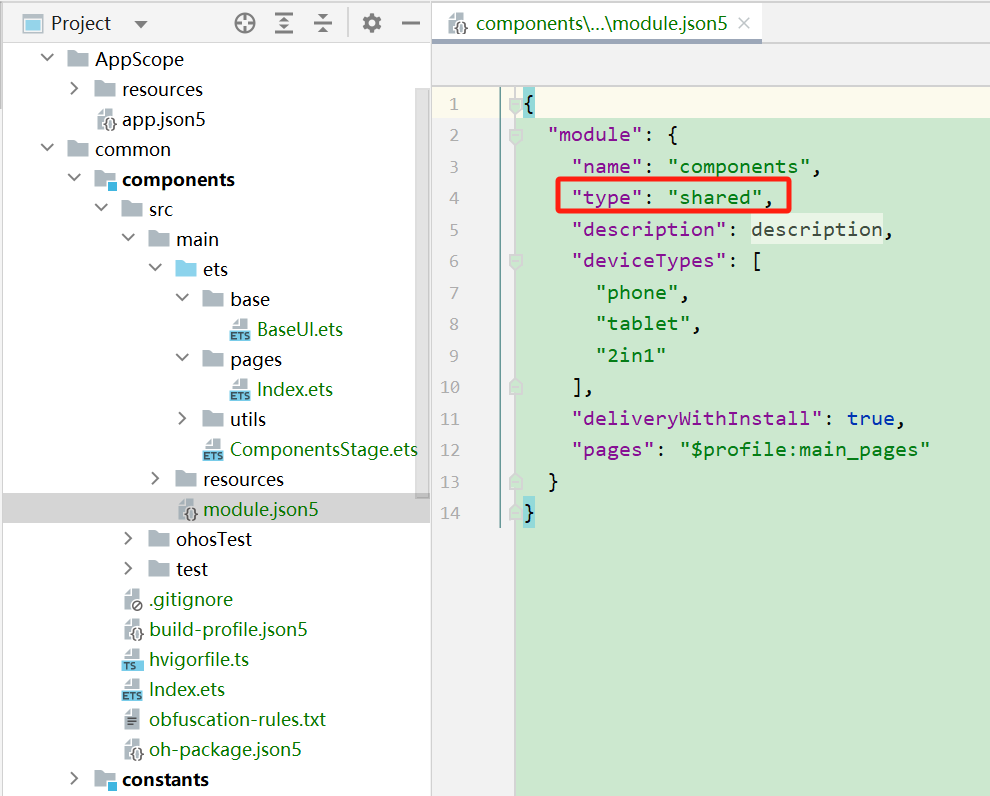Open the Project view dropdown arrow
The width and height of the screenshot is (990, 796).
point(140,25)
